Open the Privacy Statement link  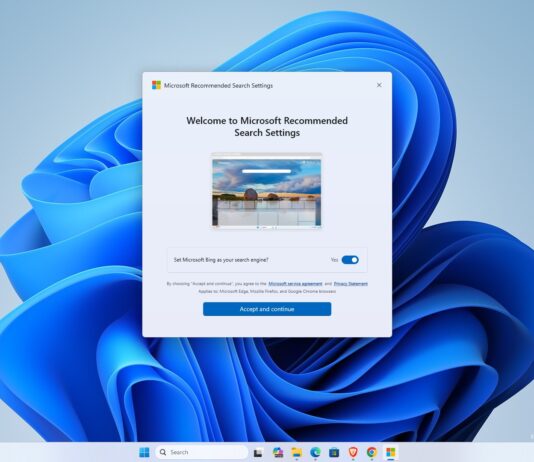(x=350, y=284)
